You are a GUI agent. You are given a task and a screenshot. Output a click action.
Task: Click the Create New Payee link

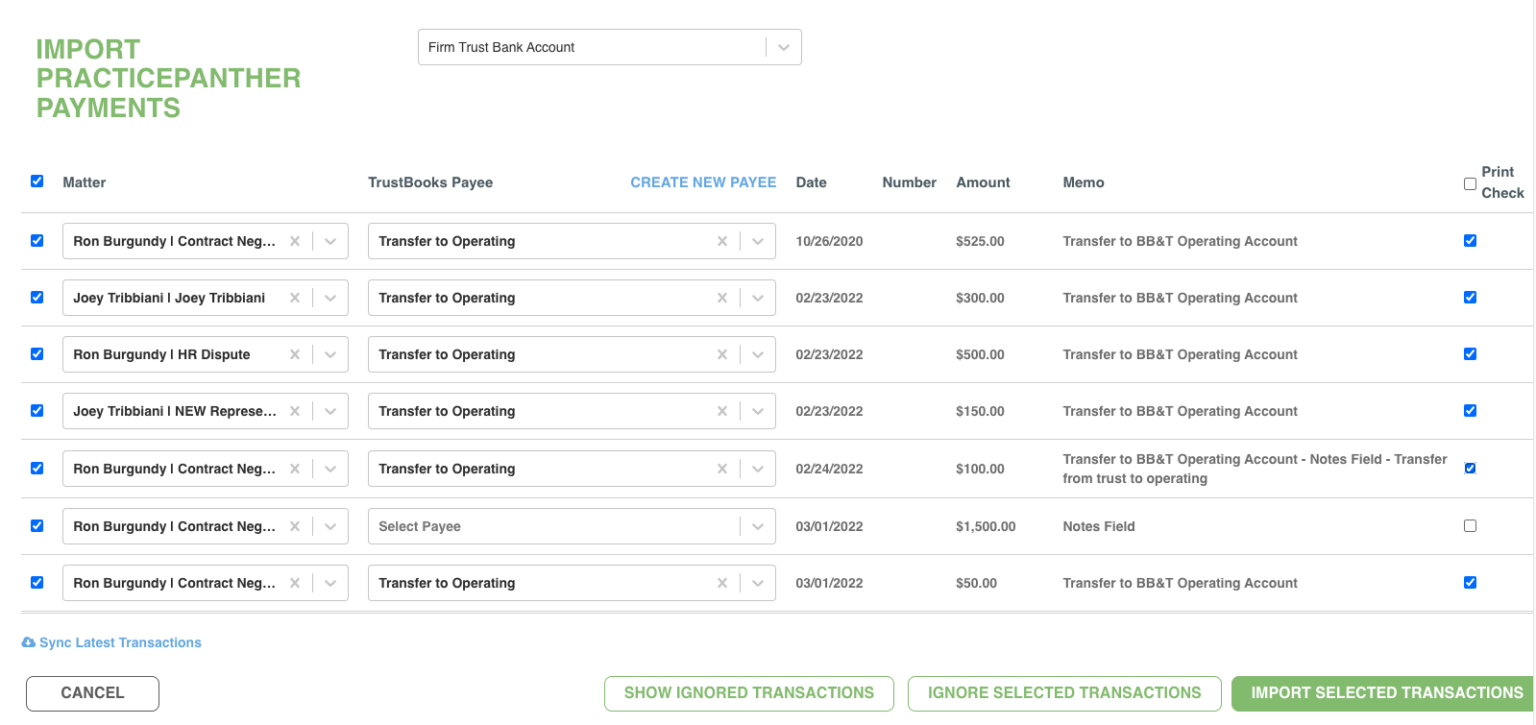[x=703, y=182]
